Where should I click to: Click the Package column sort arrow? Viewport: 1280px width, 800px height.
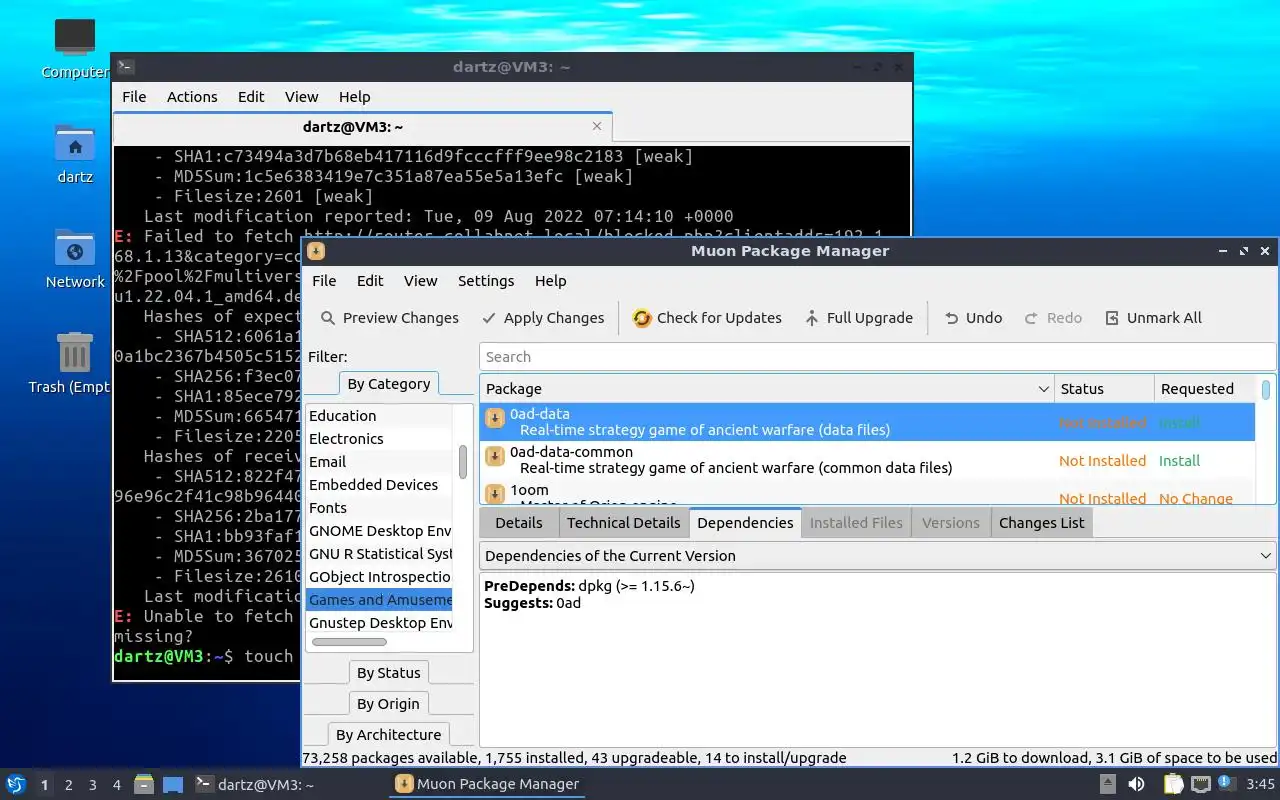pos(1043,389)
